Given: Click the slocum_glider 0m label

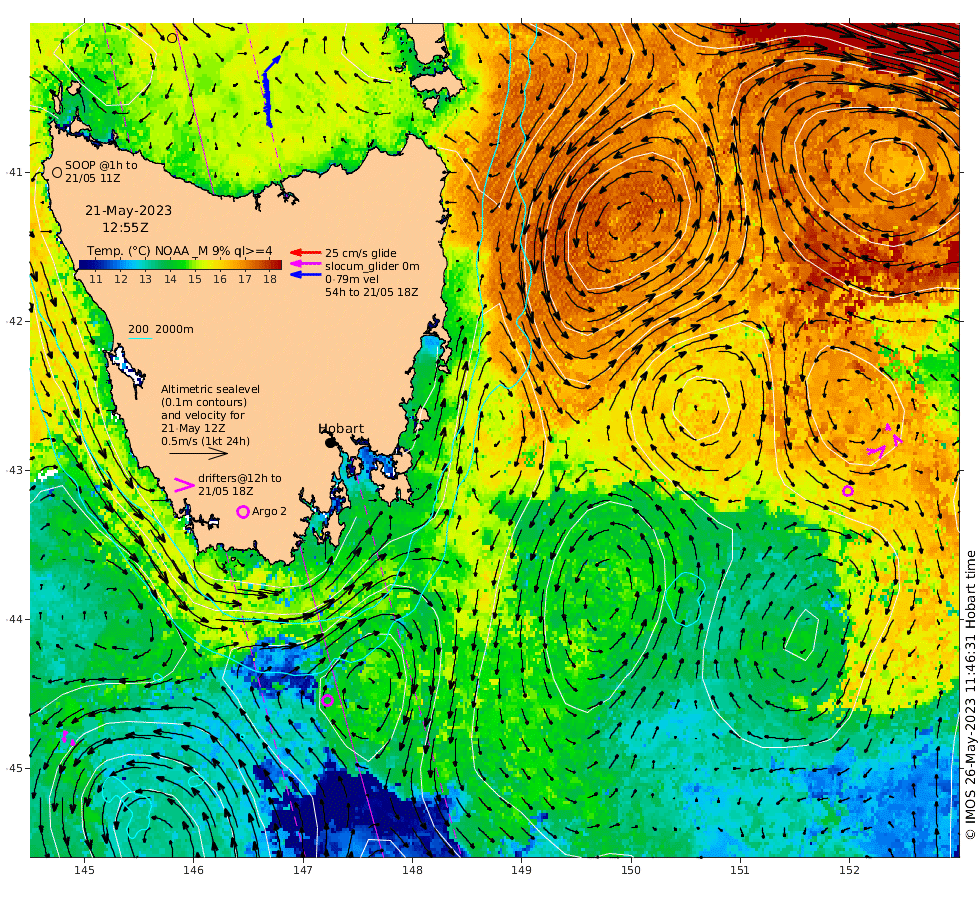Looking at the screenshot, I should [x=372, y=266].
